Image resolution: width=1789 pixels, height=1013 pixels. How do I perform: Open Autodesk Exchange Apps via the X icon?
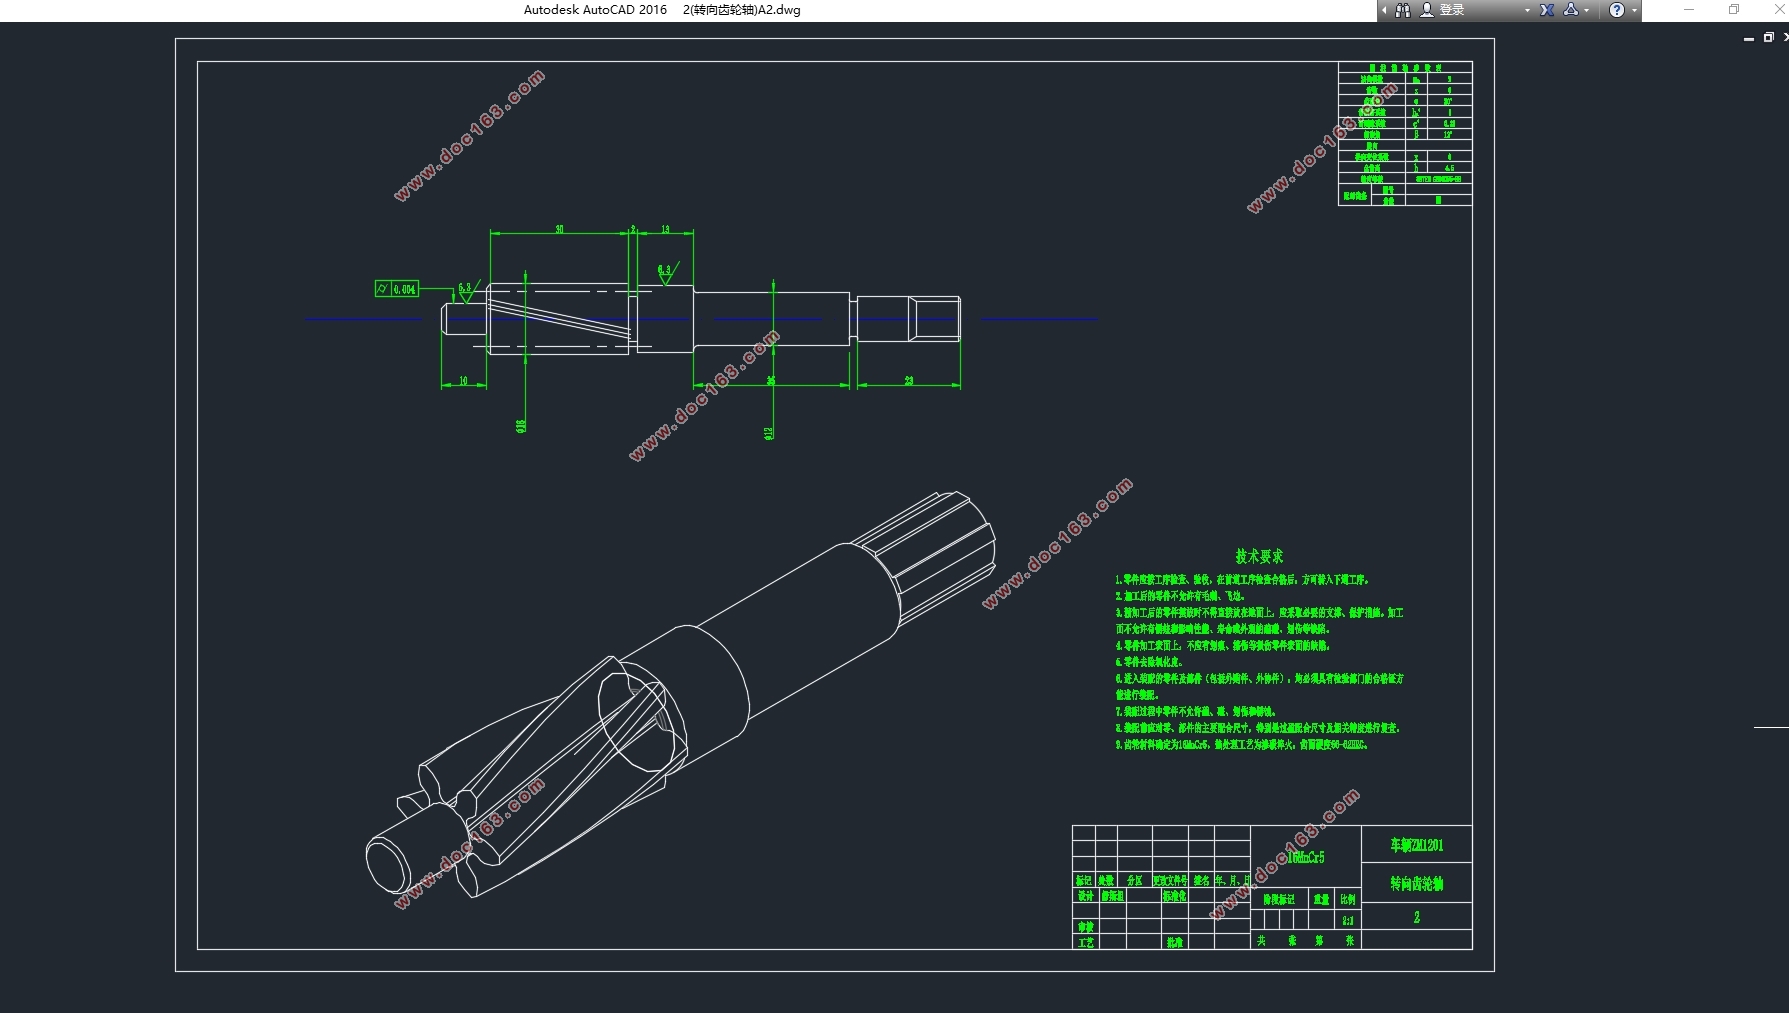click(x=1547, y=10)
